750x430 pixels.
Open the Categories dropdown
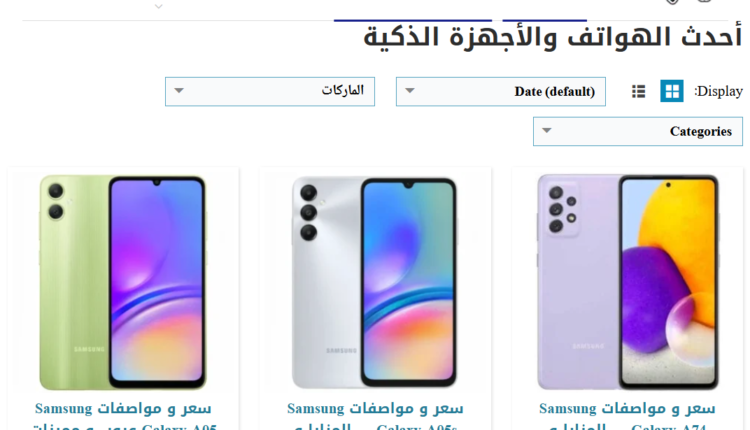(x=638, y=131)
